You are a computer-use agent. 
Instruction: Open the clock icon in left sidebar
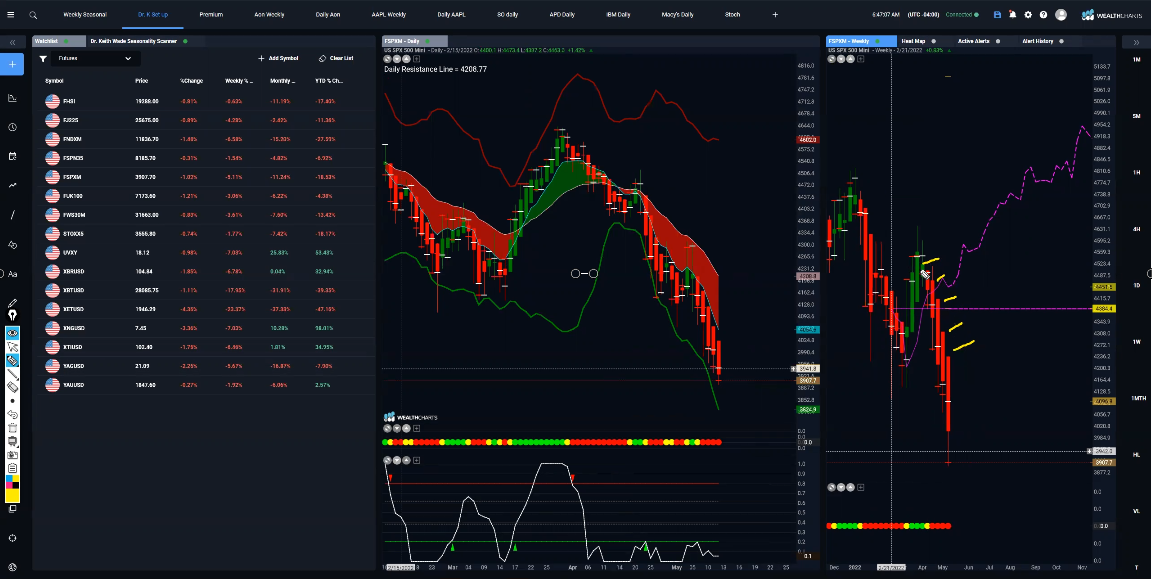pyautogui.click(x=12, y=127)
